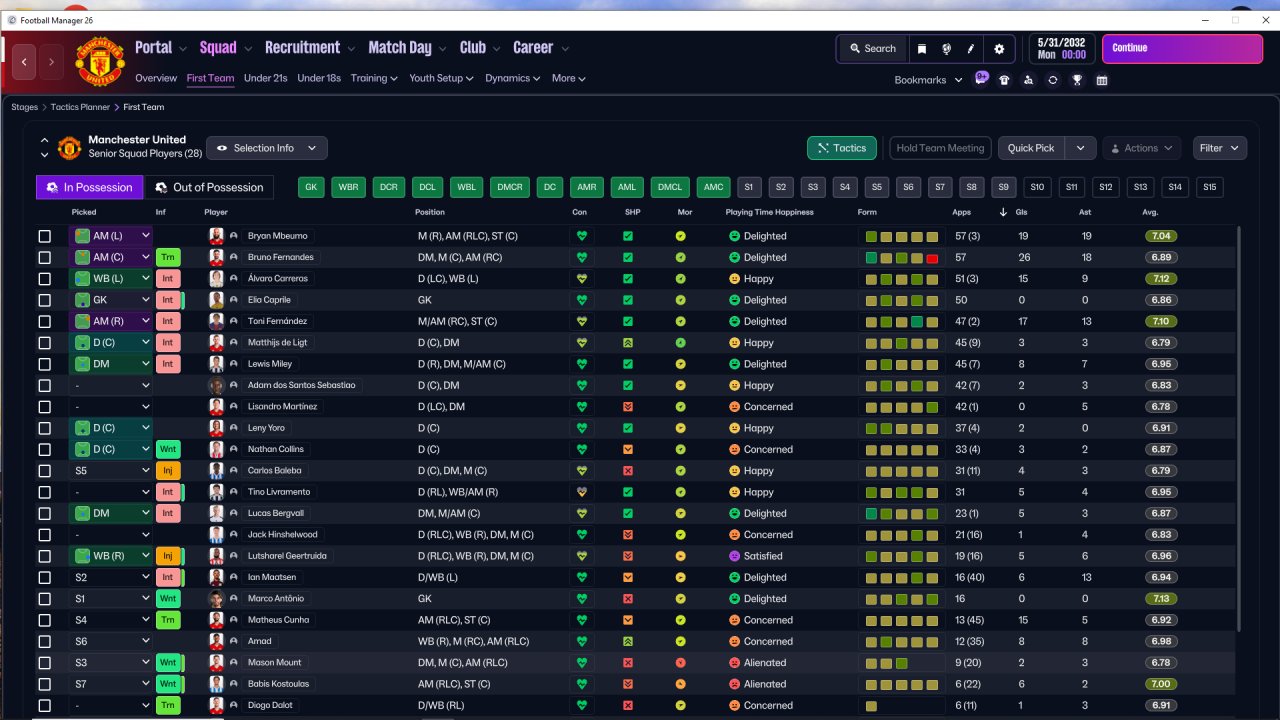Select the checkbox for Matthijs de Ligt
Screen dimensions: 1280x720
(44, 343)
